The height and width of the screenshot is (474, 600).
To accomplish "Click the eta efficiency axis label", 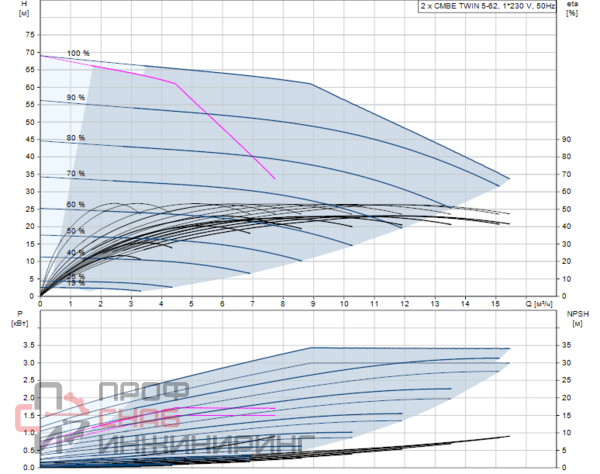I will tap(571, 6).
